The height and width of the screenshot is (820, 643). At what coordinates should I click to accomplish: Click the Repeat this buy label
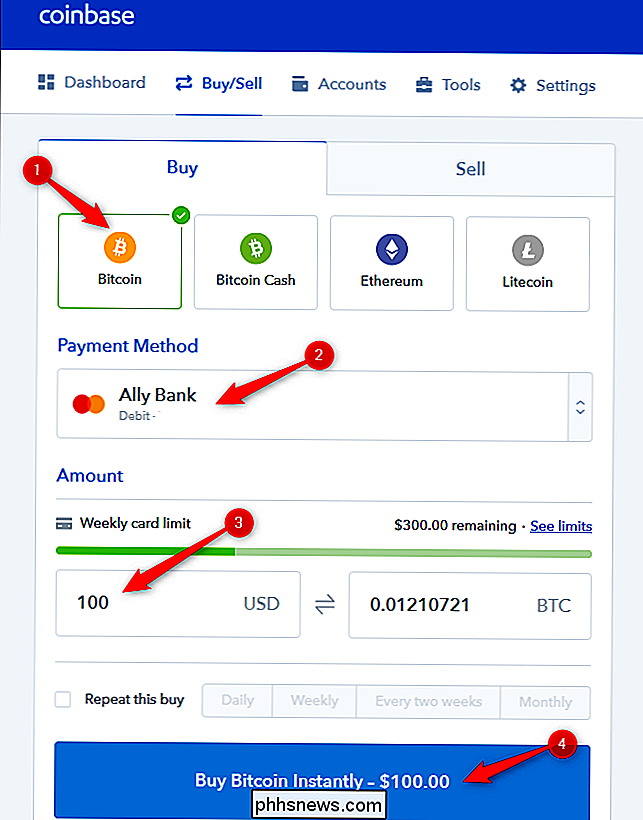[x=134, y=699]
